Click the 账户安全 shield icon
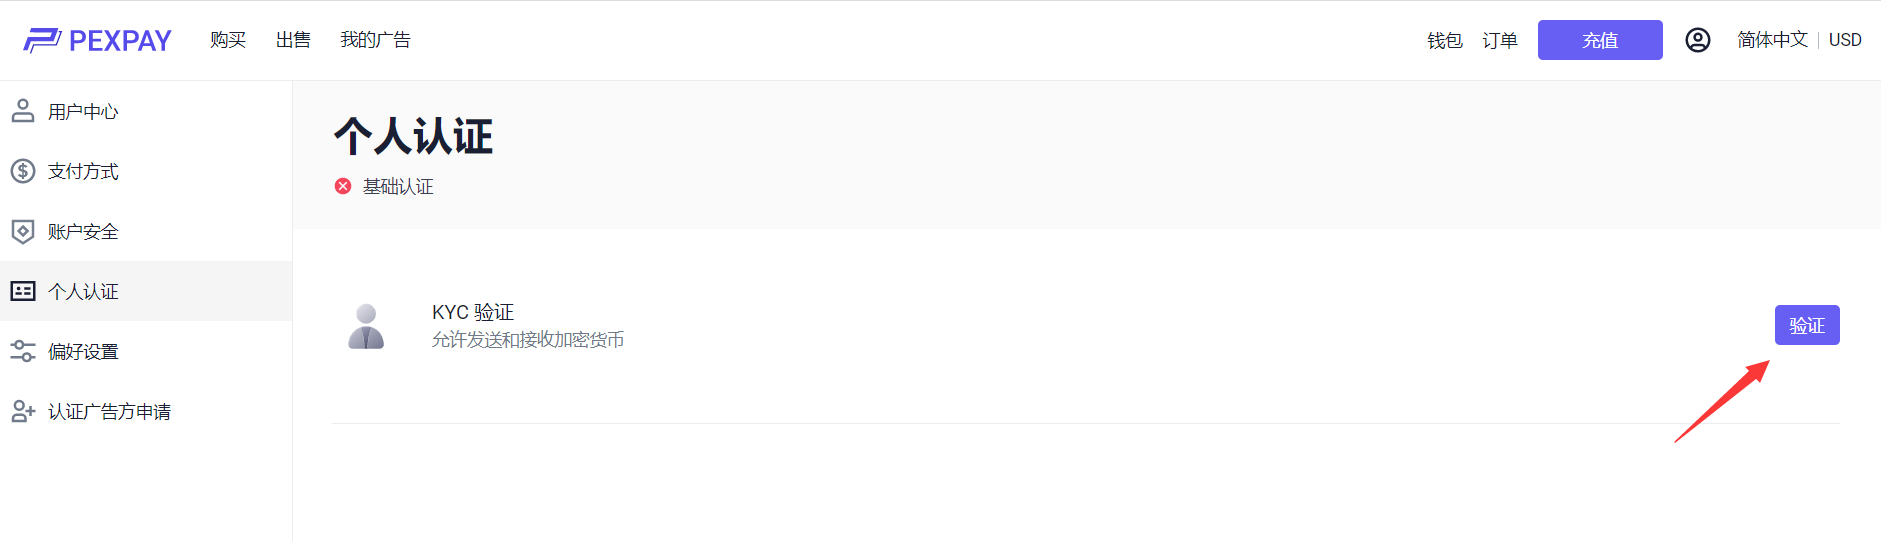The image size is (1881, 541). pyautogui.click(x=23, y=231)
